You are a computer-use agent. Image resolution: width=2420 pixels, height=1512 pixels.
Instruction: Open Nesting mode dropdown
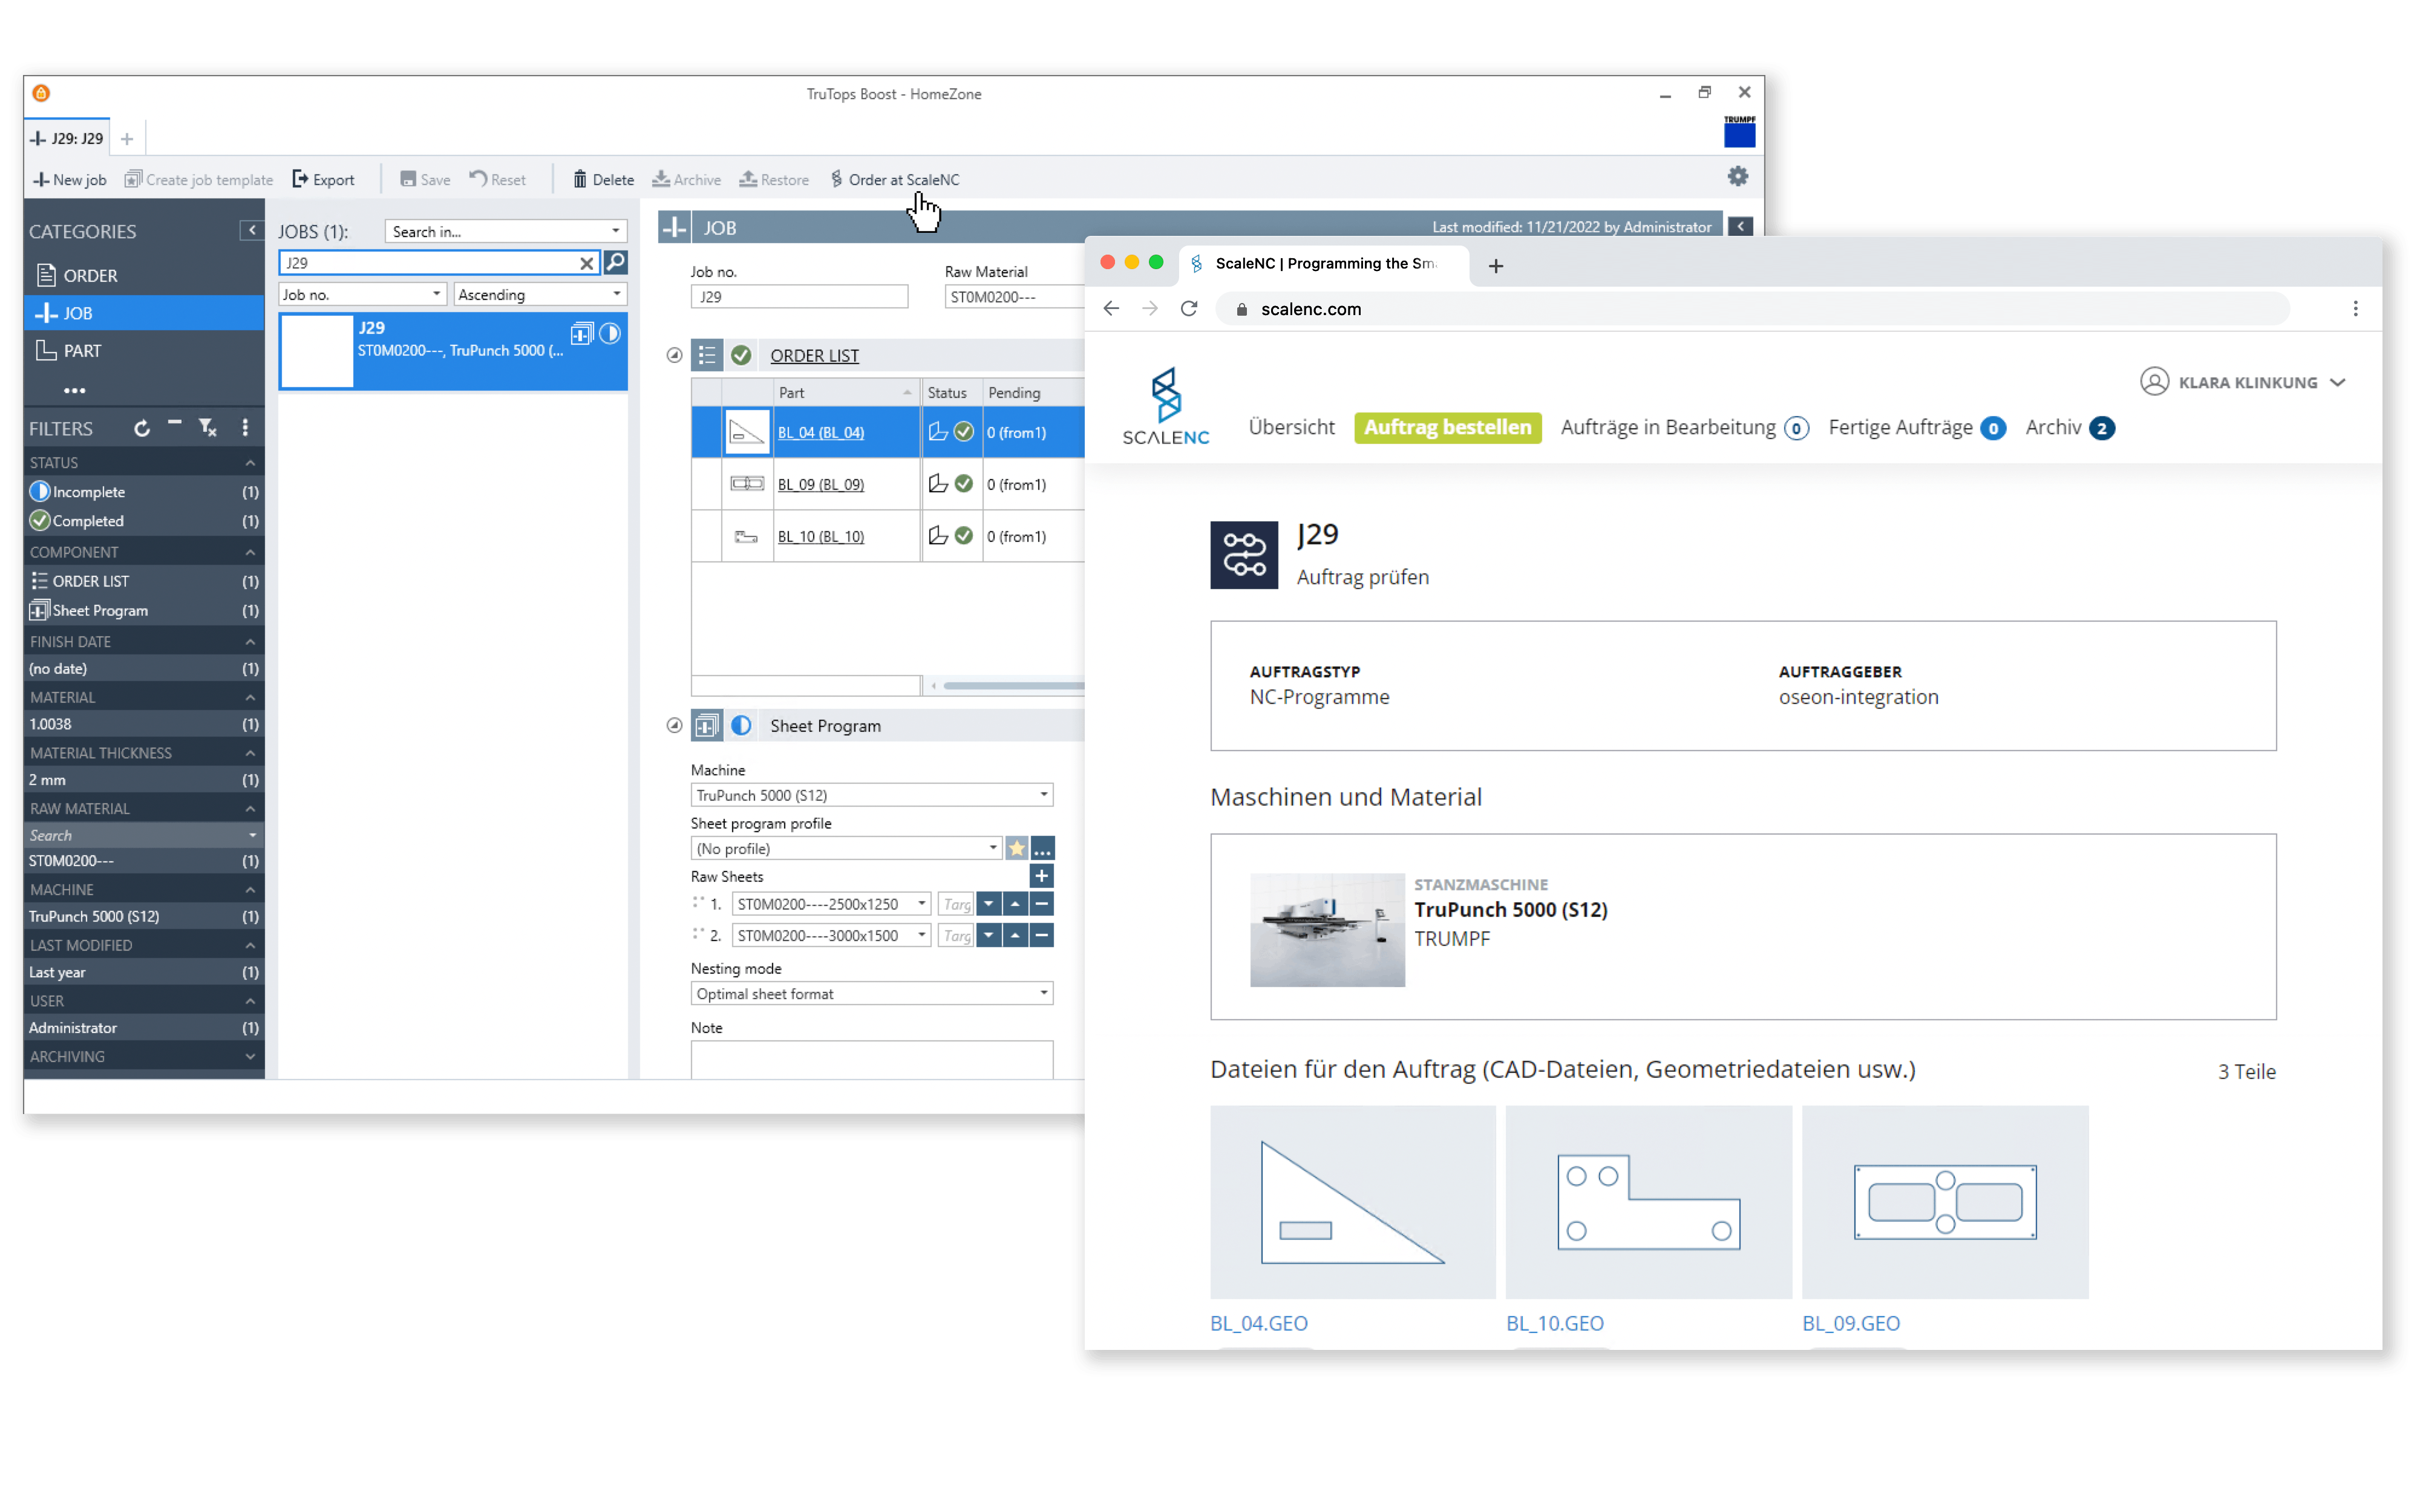point(872,994)
